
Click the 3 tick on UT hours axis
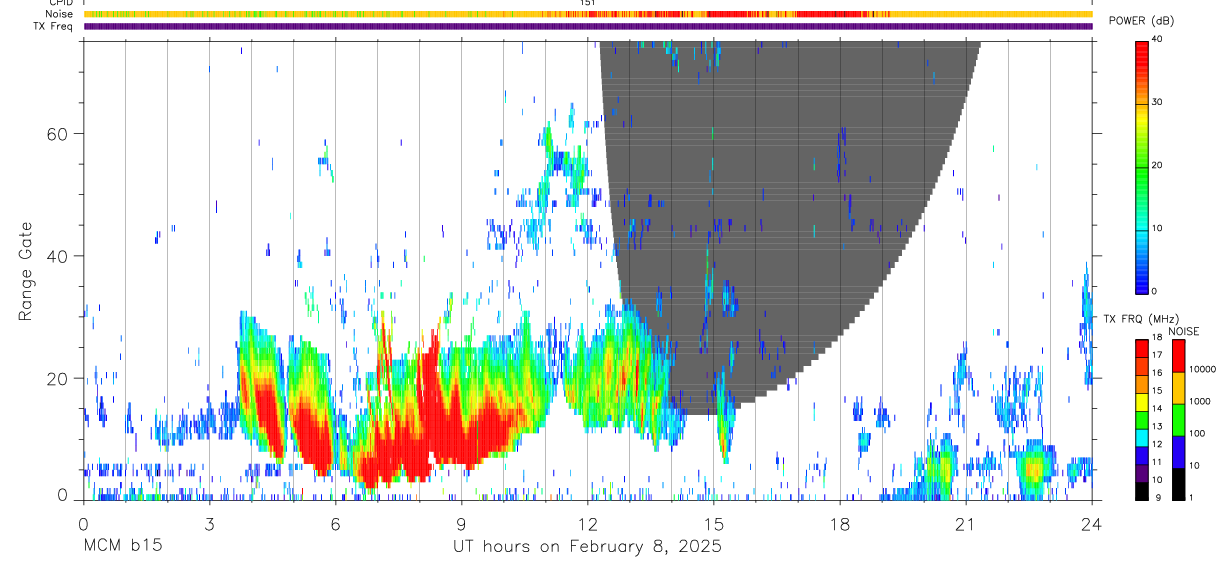point(209,523)
